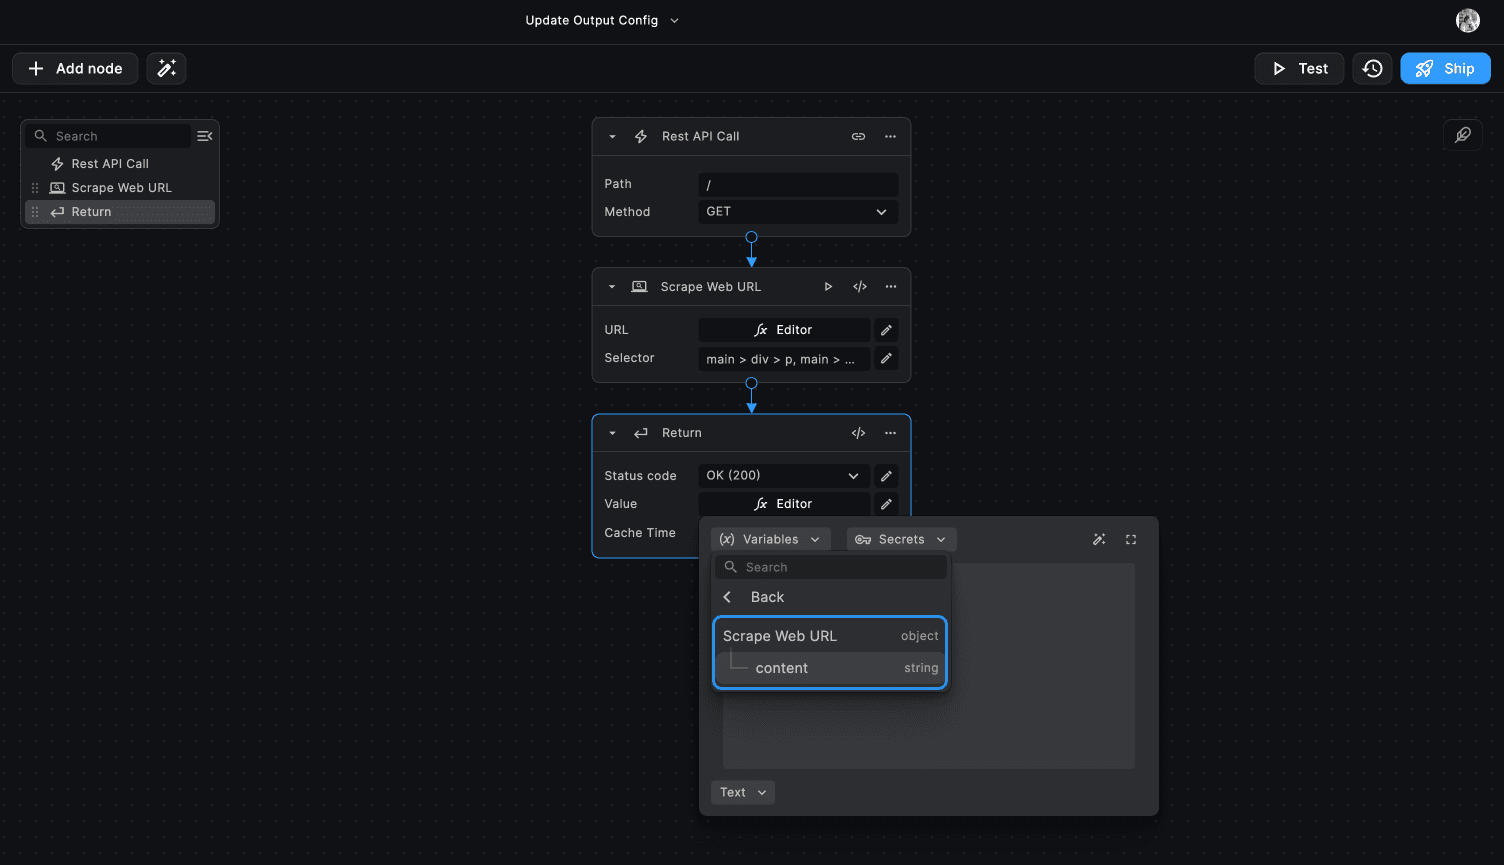The height and width of the screenshot is (865, 1504).
Task: Collapse the Rest API Call node with its chevron
Action: coord(611,136)
